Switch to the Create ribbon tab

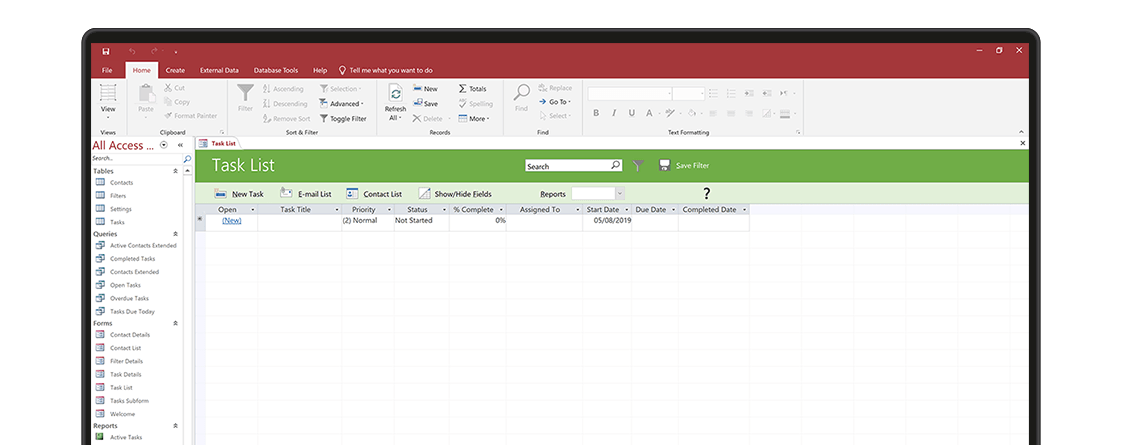click(x=175, y=70)
